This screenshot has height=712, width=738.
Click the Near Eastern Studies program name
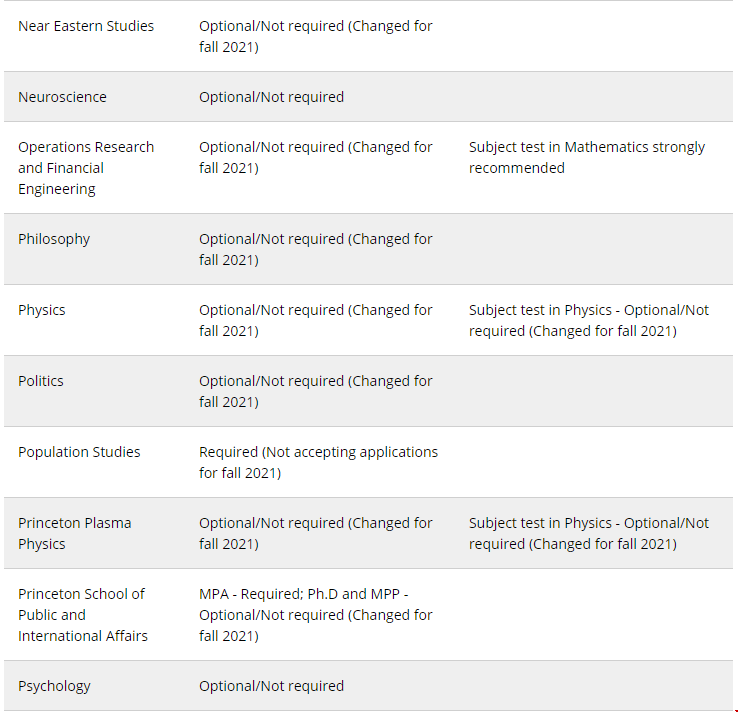pyautogui.click(x=86, y=26)
